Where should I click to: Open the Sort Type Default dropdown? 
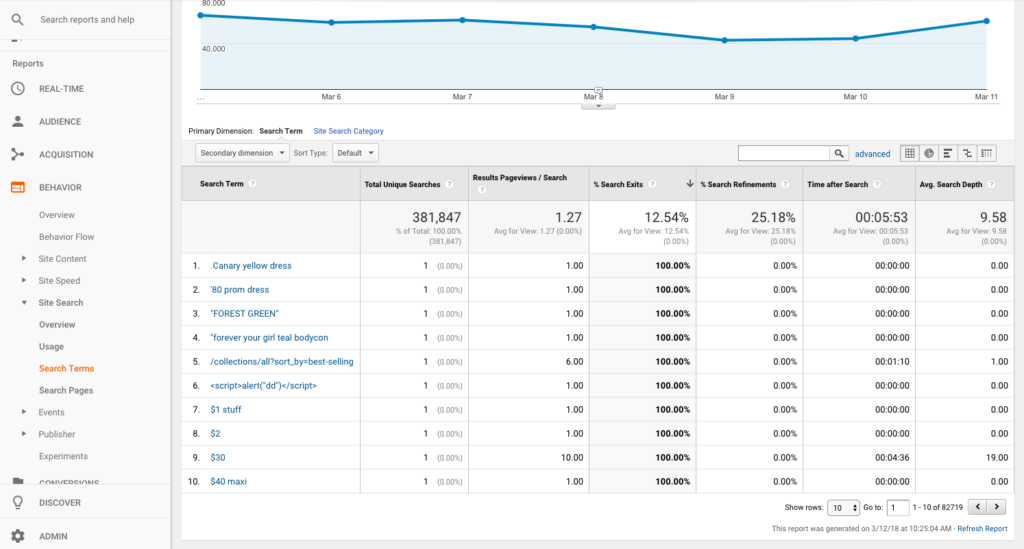[x=355, y=153]
